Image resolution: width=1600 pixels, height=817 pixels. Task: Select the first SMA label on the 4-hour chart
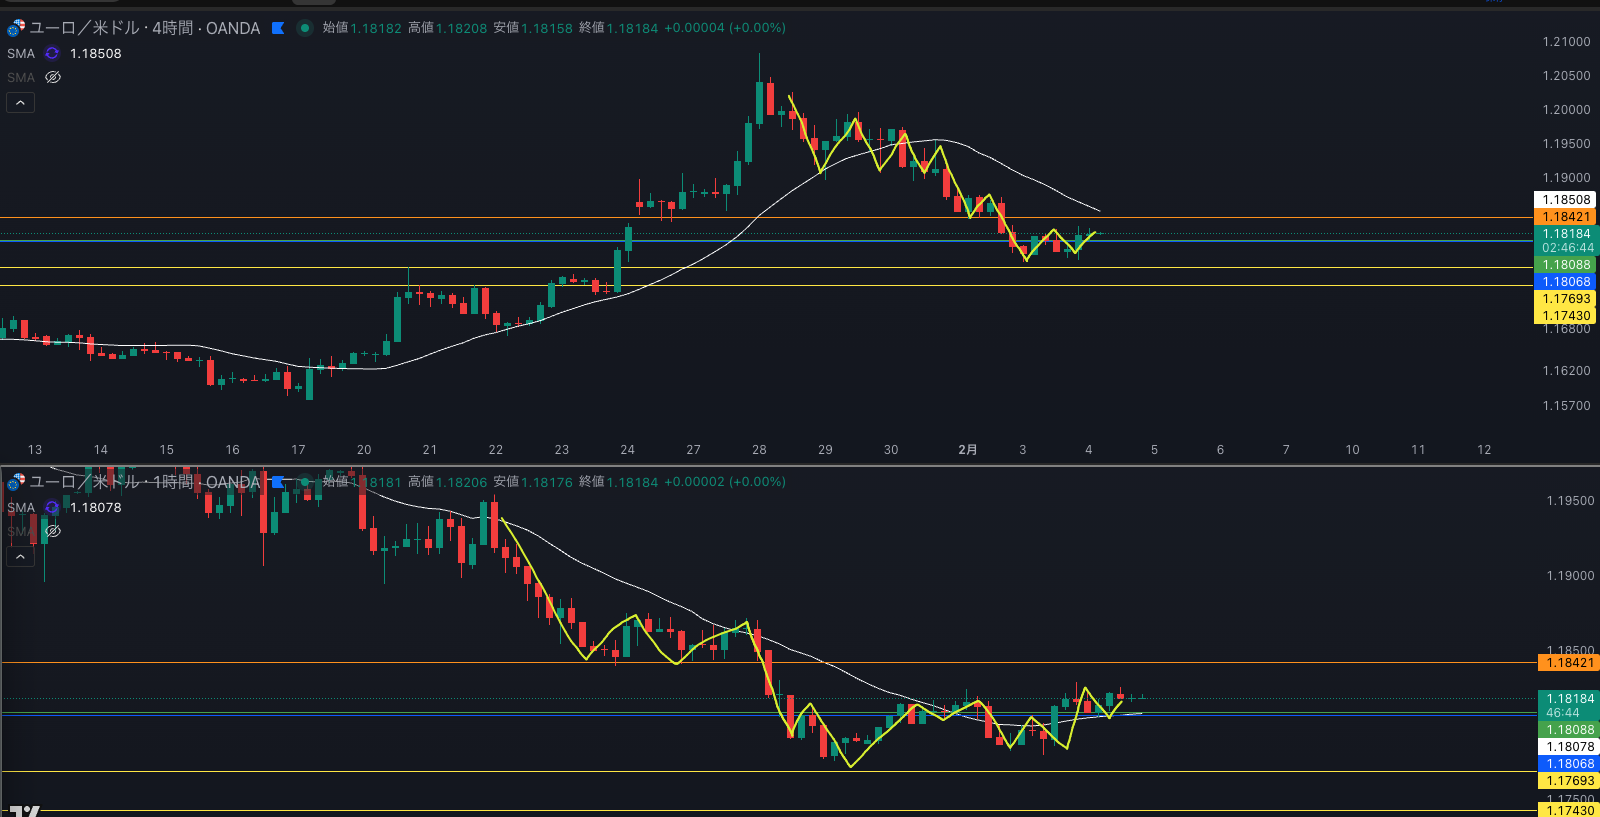point(21,54)
